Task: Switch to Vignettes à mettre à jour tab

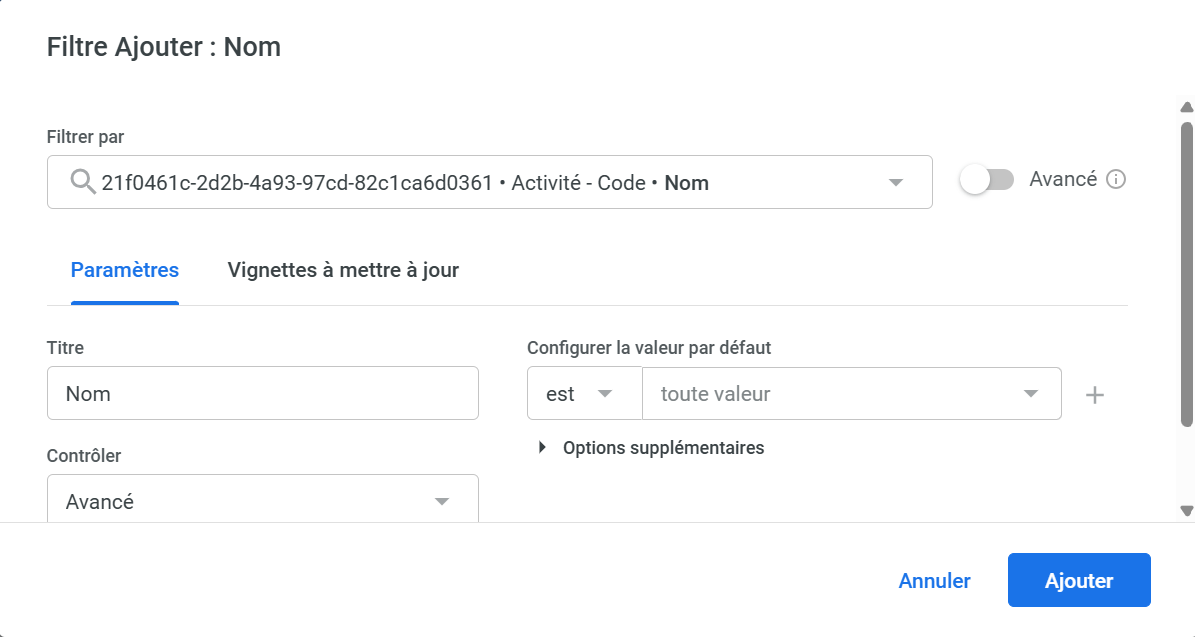Action: [x=343, y=270]
